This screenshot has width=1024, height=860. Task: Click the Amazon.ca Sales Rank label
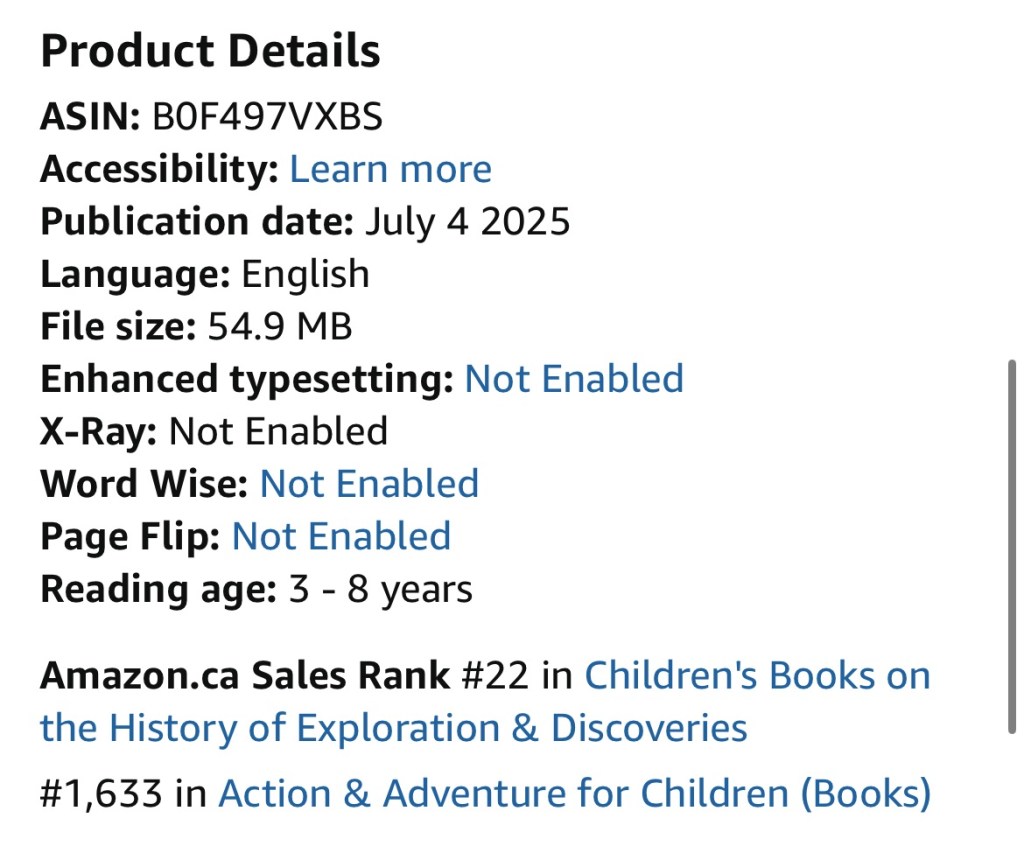[245, 676]
